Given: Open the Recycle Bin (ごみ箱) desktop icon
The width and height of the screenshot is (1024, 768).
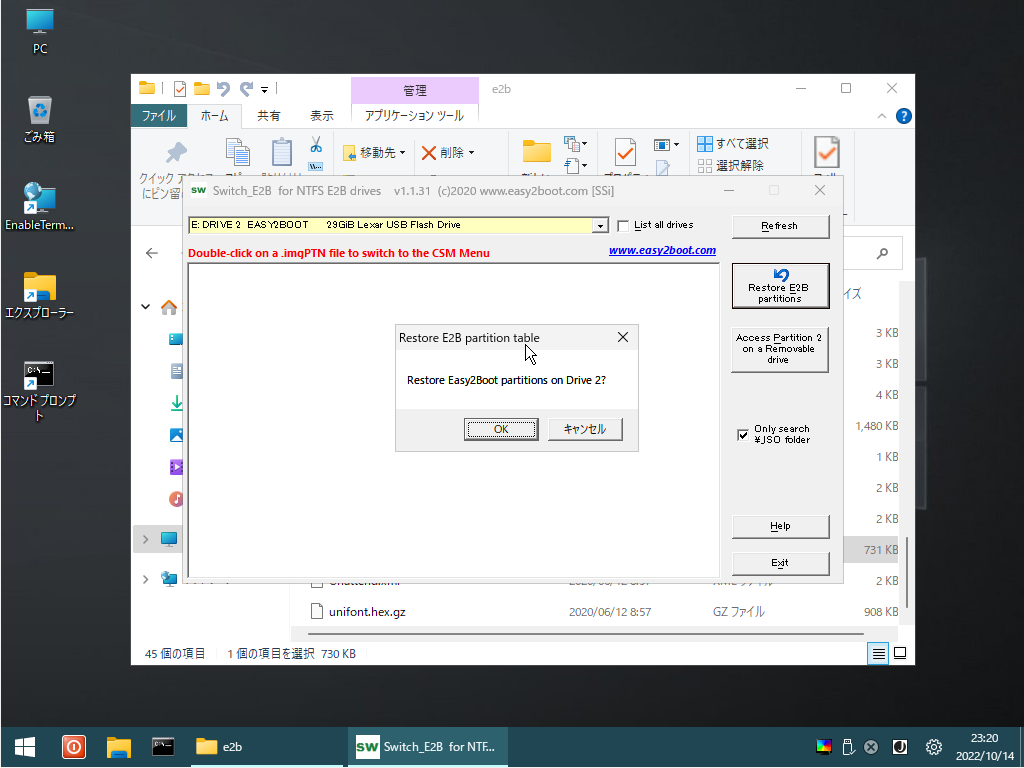Looking at the screenshot, I should coord(39,119).
